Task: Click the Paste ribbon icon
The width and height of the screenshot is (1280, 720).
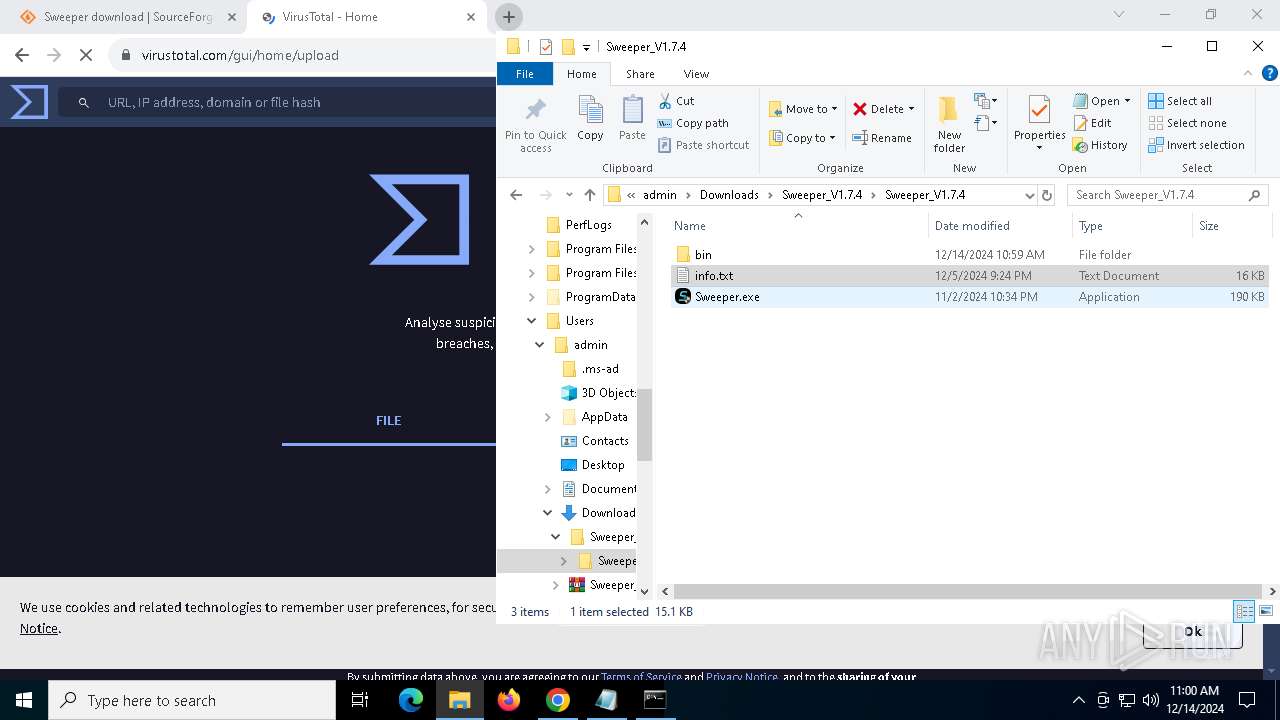Action: (x=632, y=110)
